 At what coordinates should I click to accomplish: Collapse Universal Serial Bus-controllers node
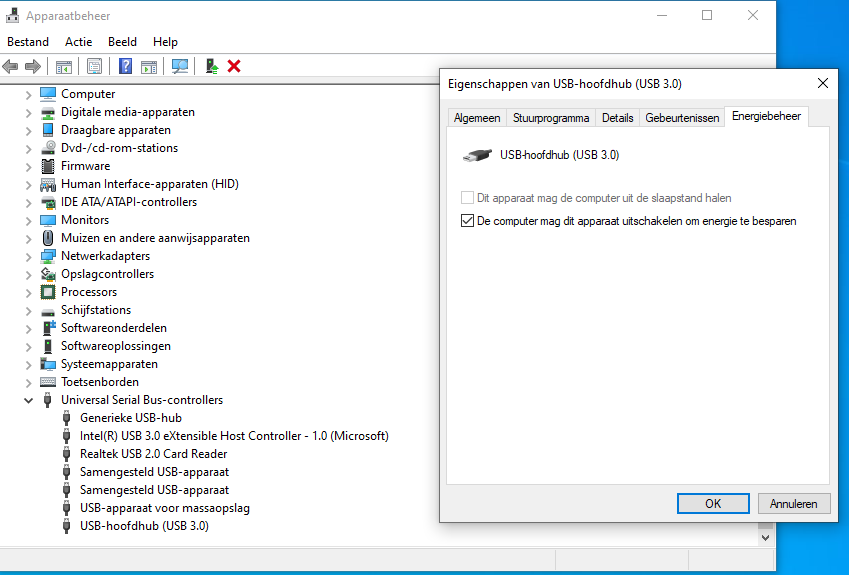[x=29, y=400]
